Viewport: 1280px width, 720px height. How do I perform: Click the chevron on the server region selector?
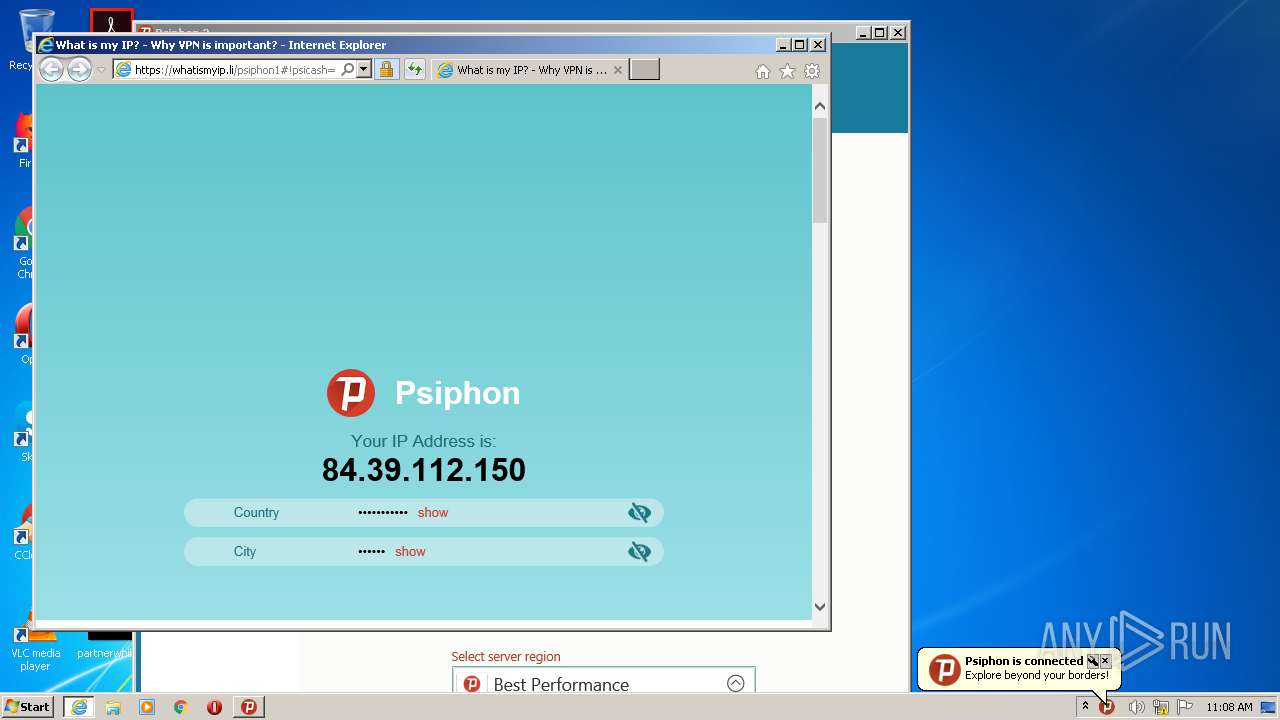[736, 684]
